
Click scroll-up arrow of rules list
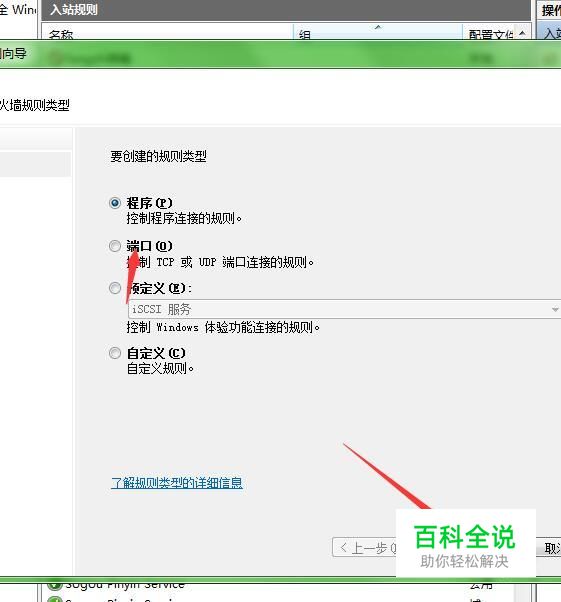(523, 33)
